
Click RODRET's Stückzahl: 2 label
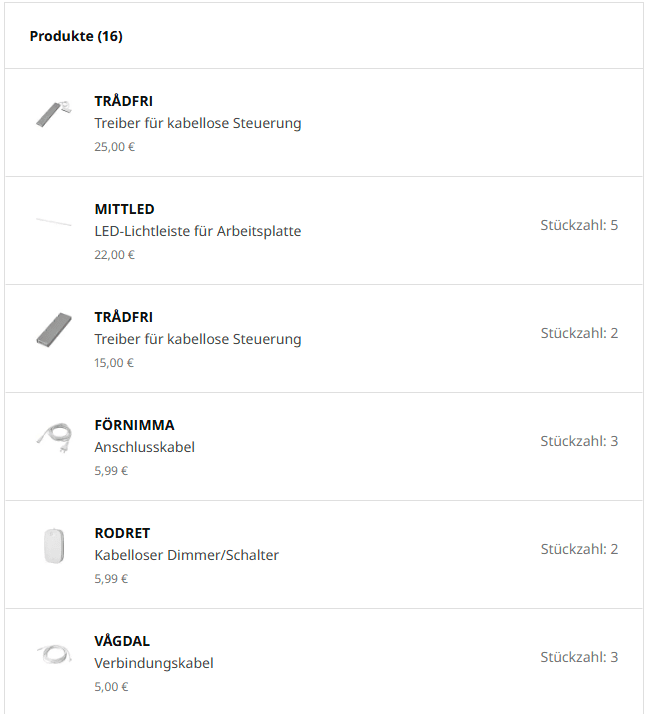579,549
